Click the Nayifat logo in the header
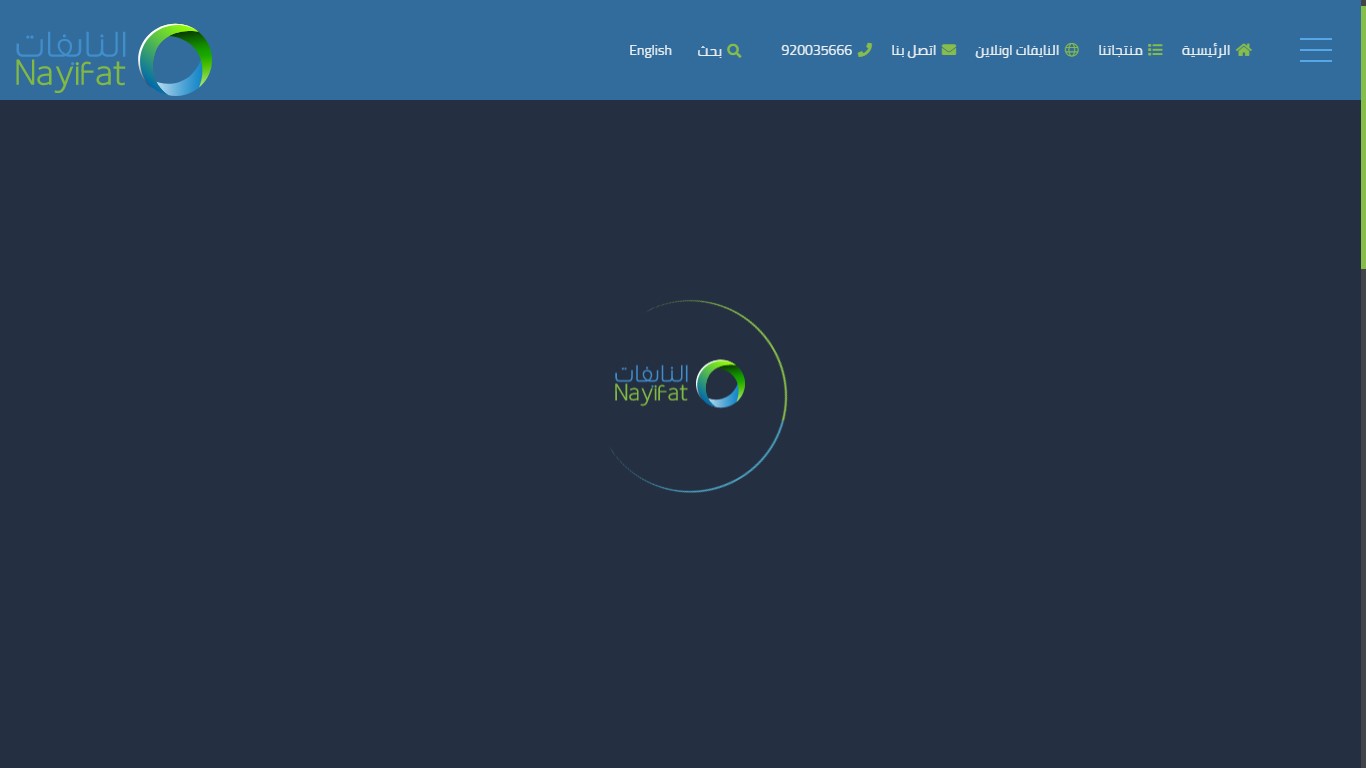 coord(114,60)
